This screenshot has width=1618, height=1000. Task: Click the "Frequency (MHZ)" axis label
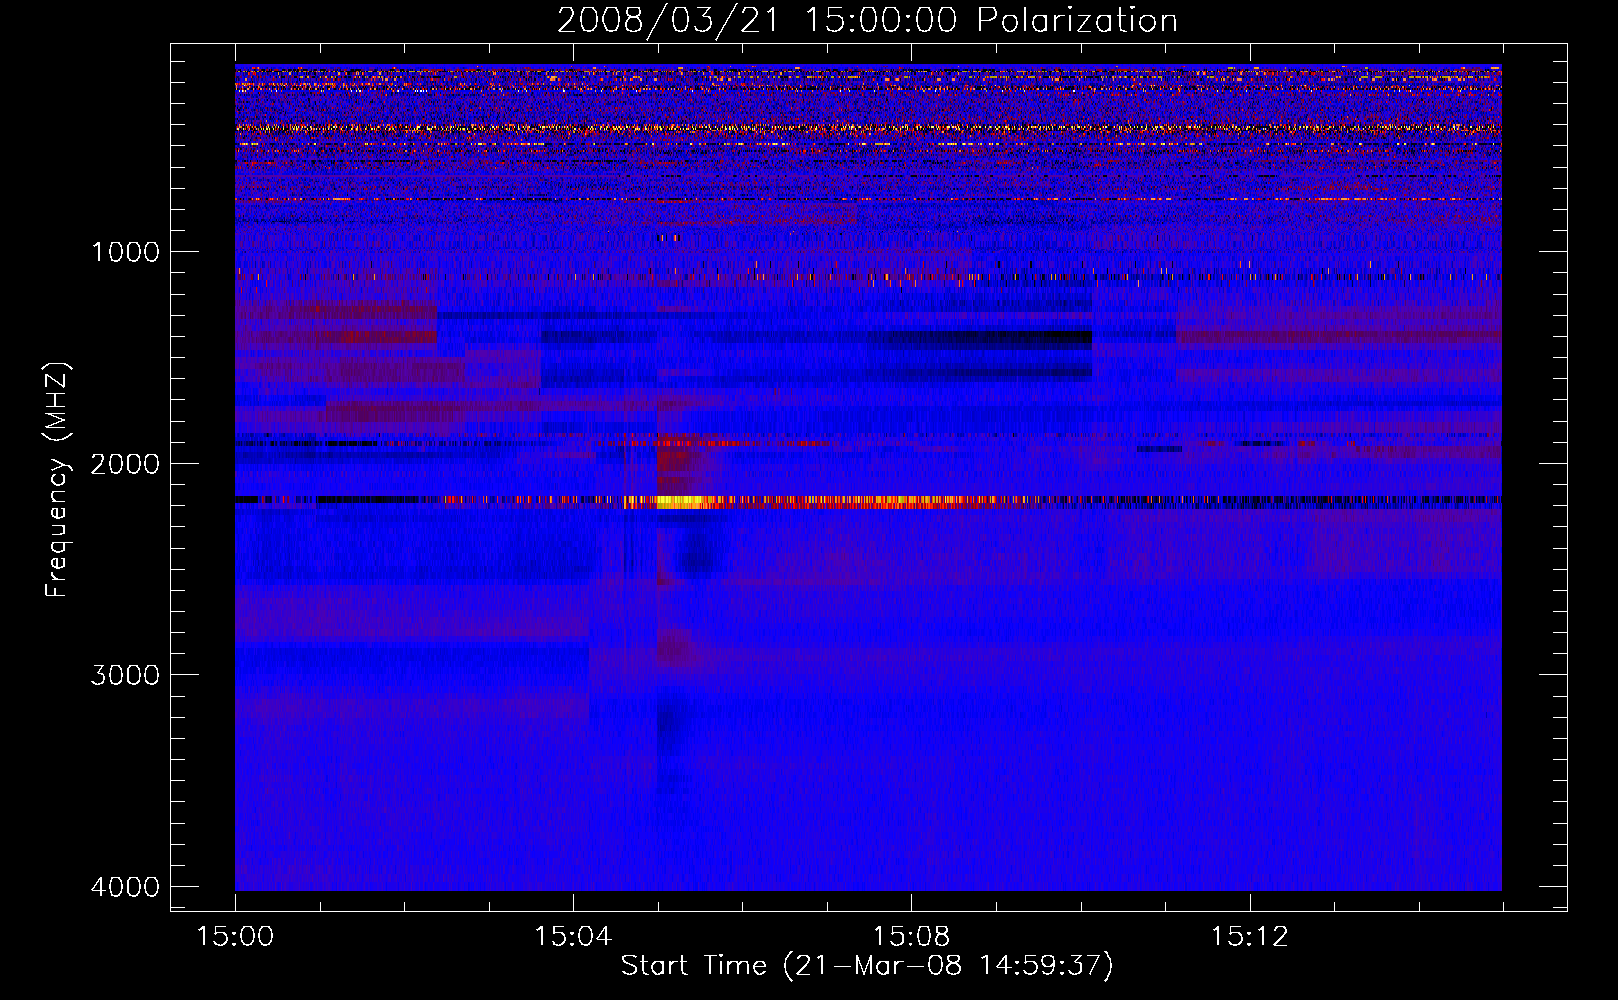click(57, 480)
